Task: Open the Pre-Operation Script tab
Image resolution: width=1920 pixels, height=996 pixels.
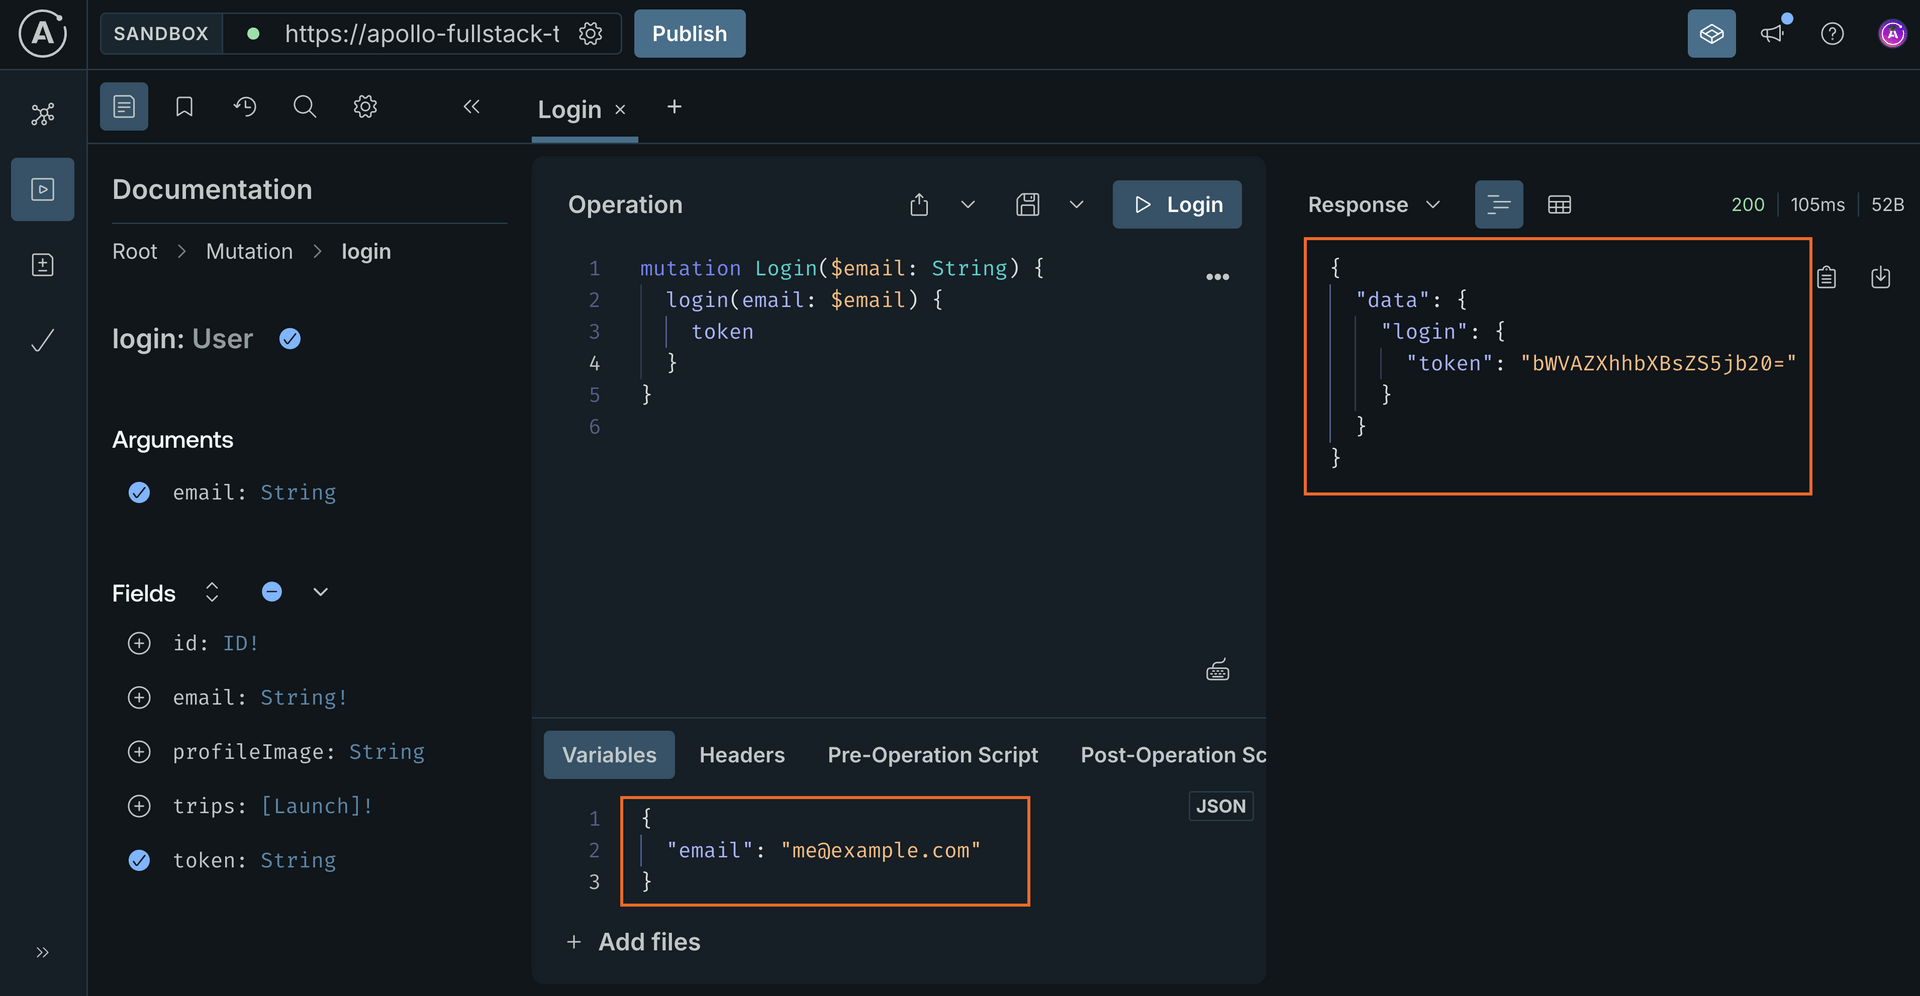Action: click(932, 755)
